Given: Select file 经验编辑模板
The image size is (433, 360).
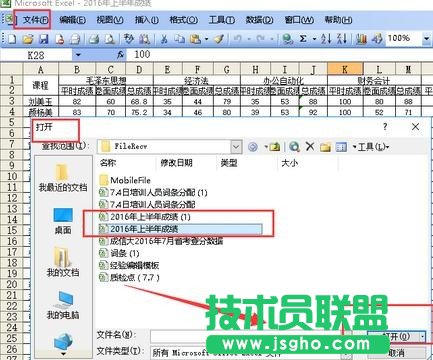Looking at the screenshot, I should 129,265.
